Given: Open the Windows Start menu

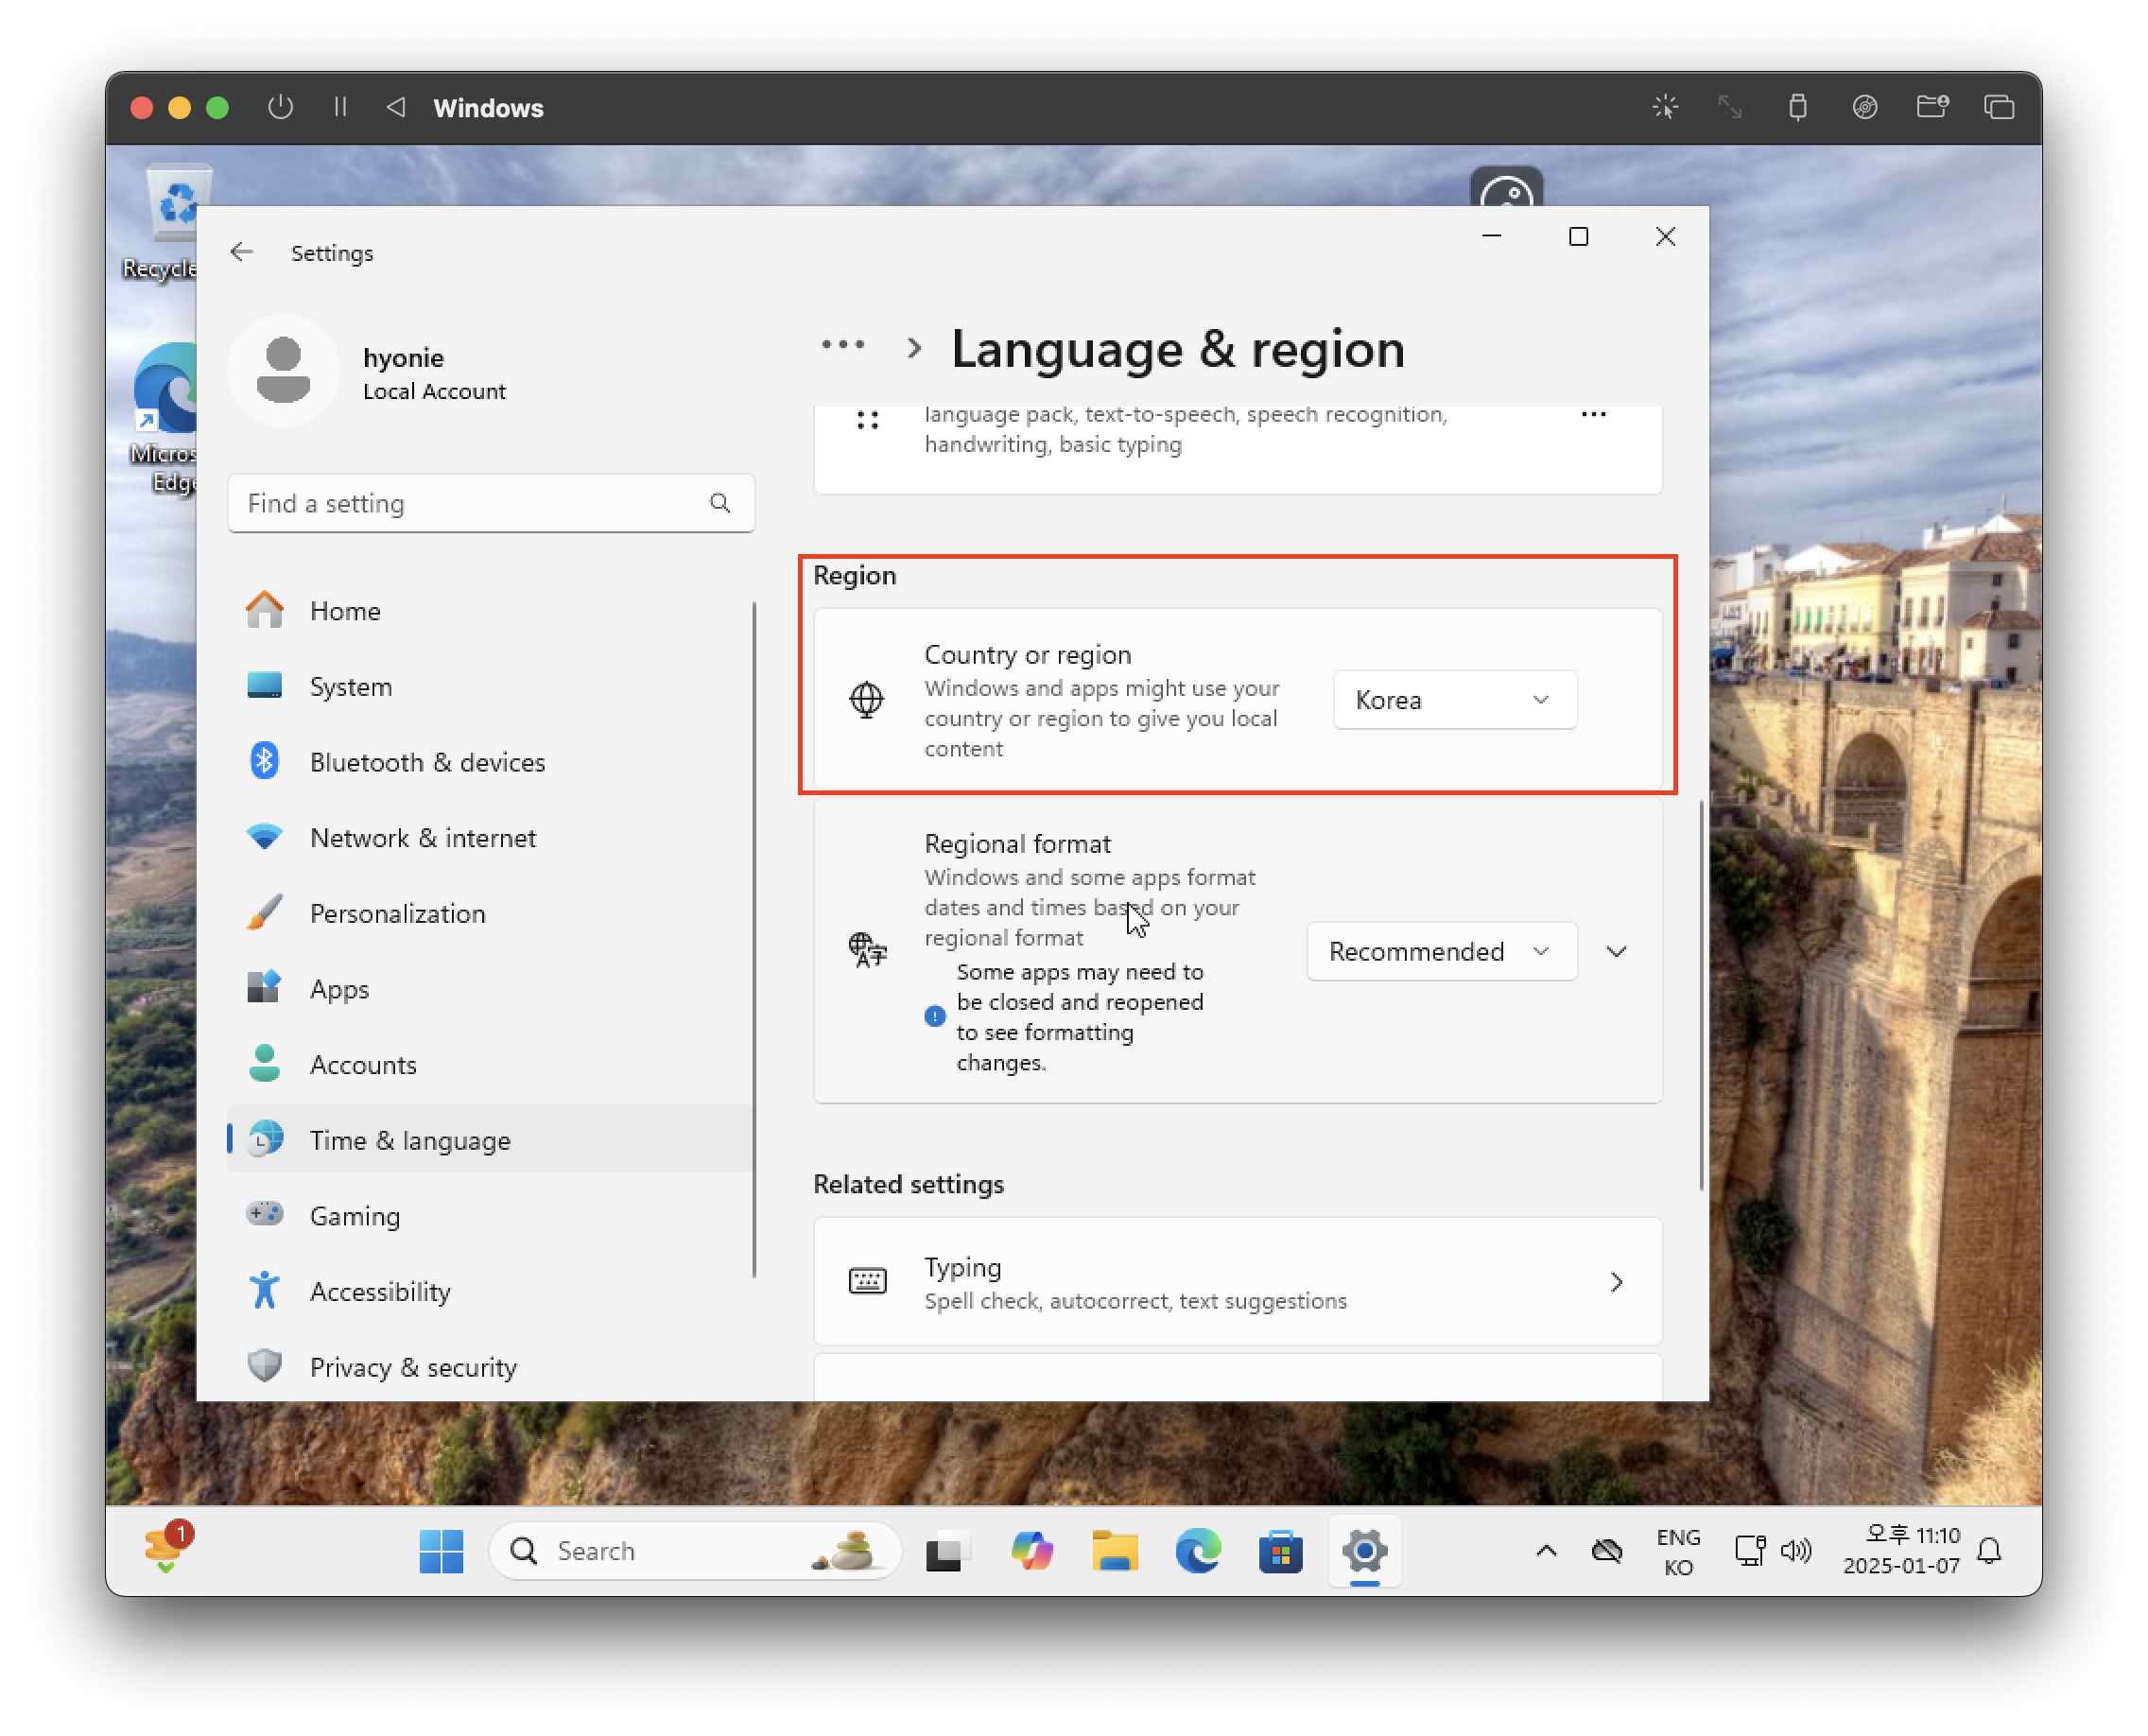Looking at the screenshot, I should (441, 1551).
